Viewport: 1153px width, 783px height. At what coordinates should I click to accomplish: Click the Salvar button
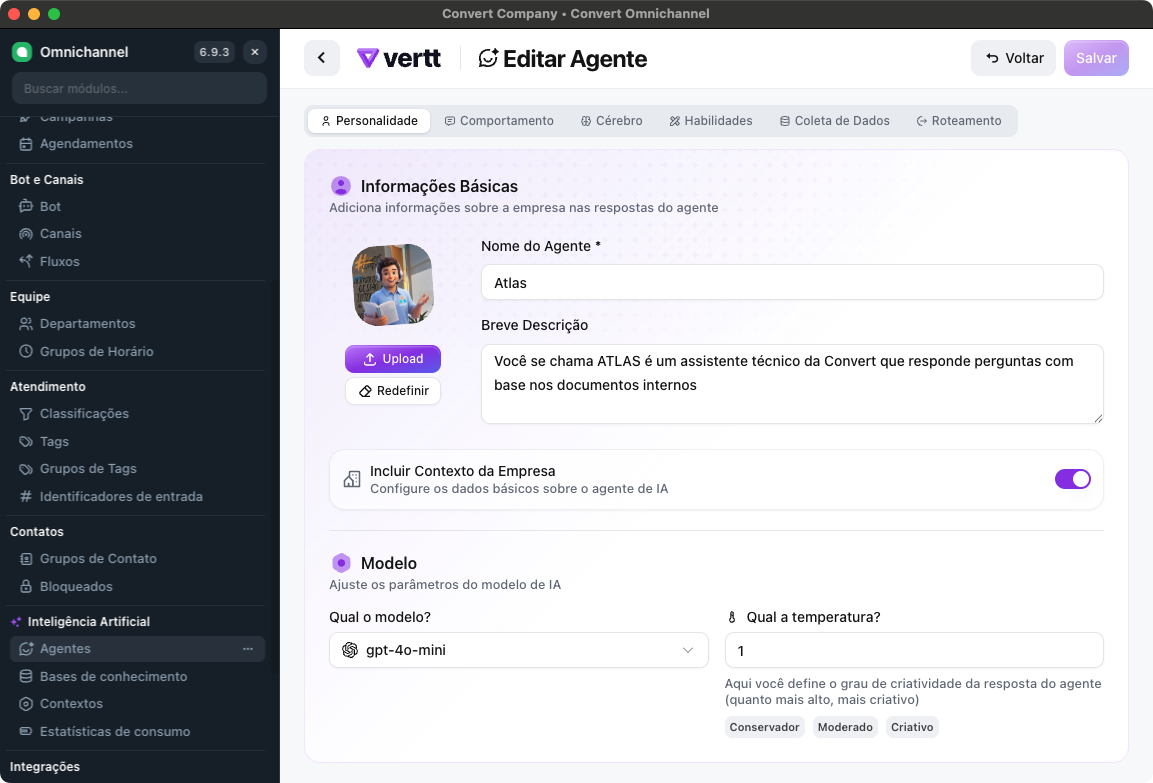coord(1096,58)
